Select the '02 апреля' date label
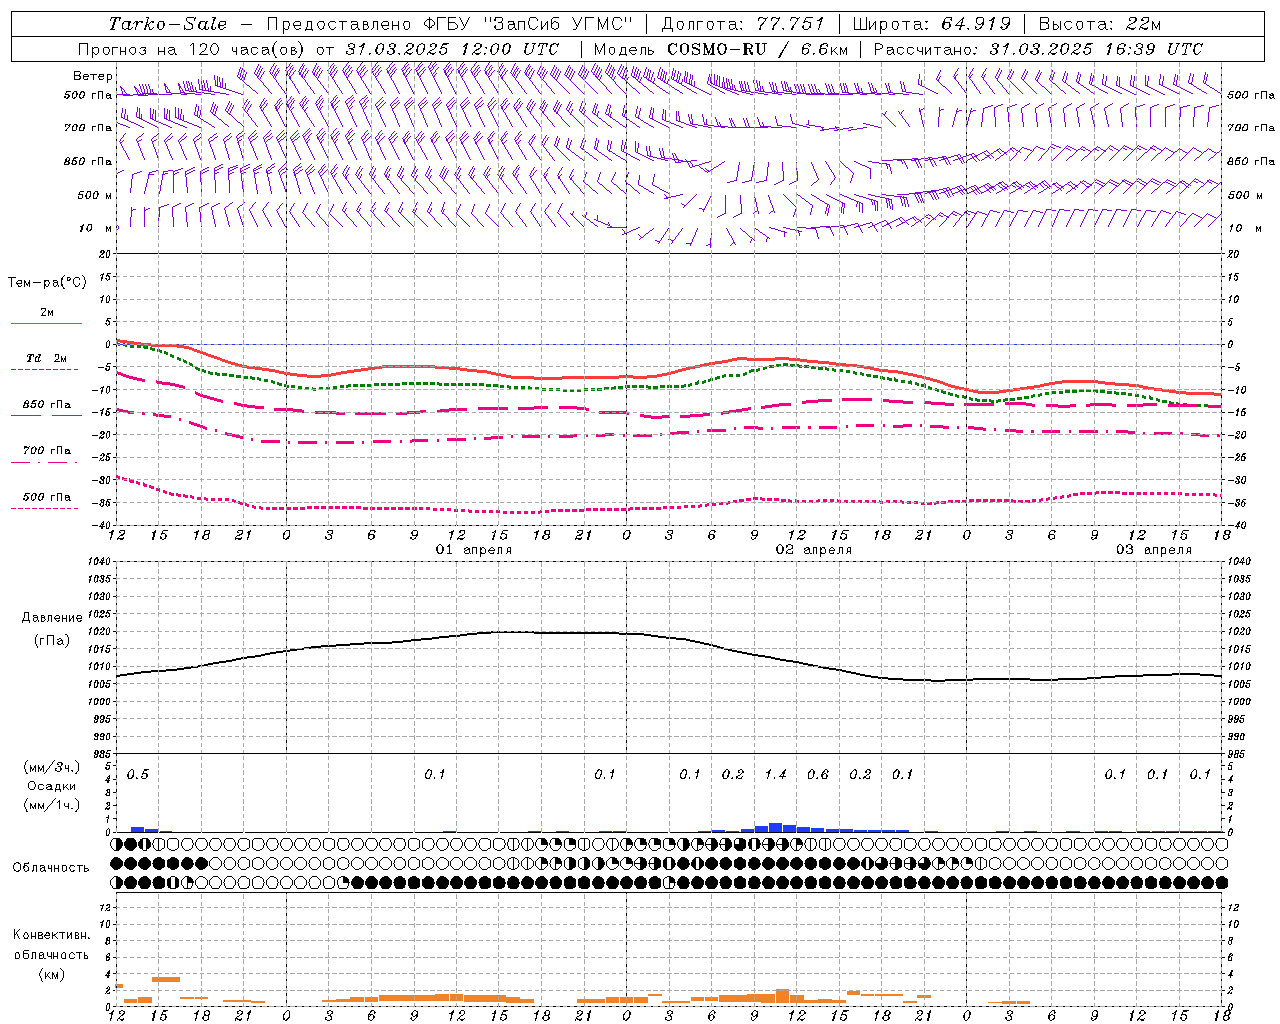The width and height of the screenshot is (1280, 1024). 814,550
